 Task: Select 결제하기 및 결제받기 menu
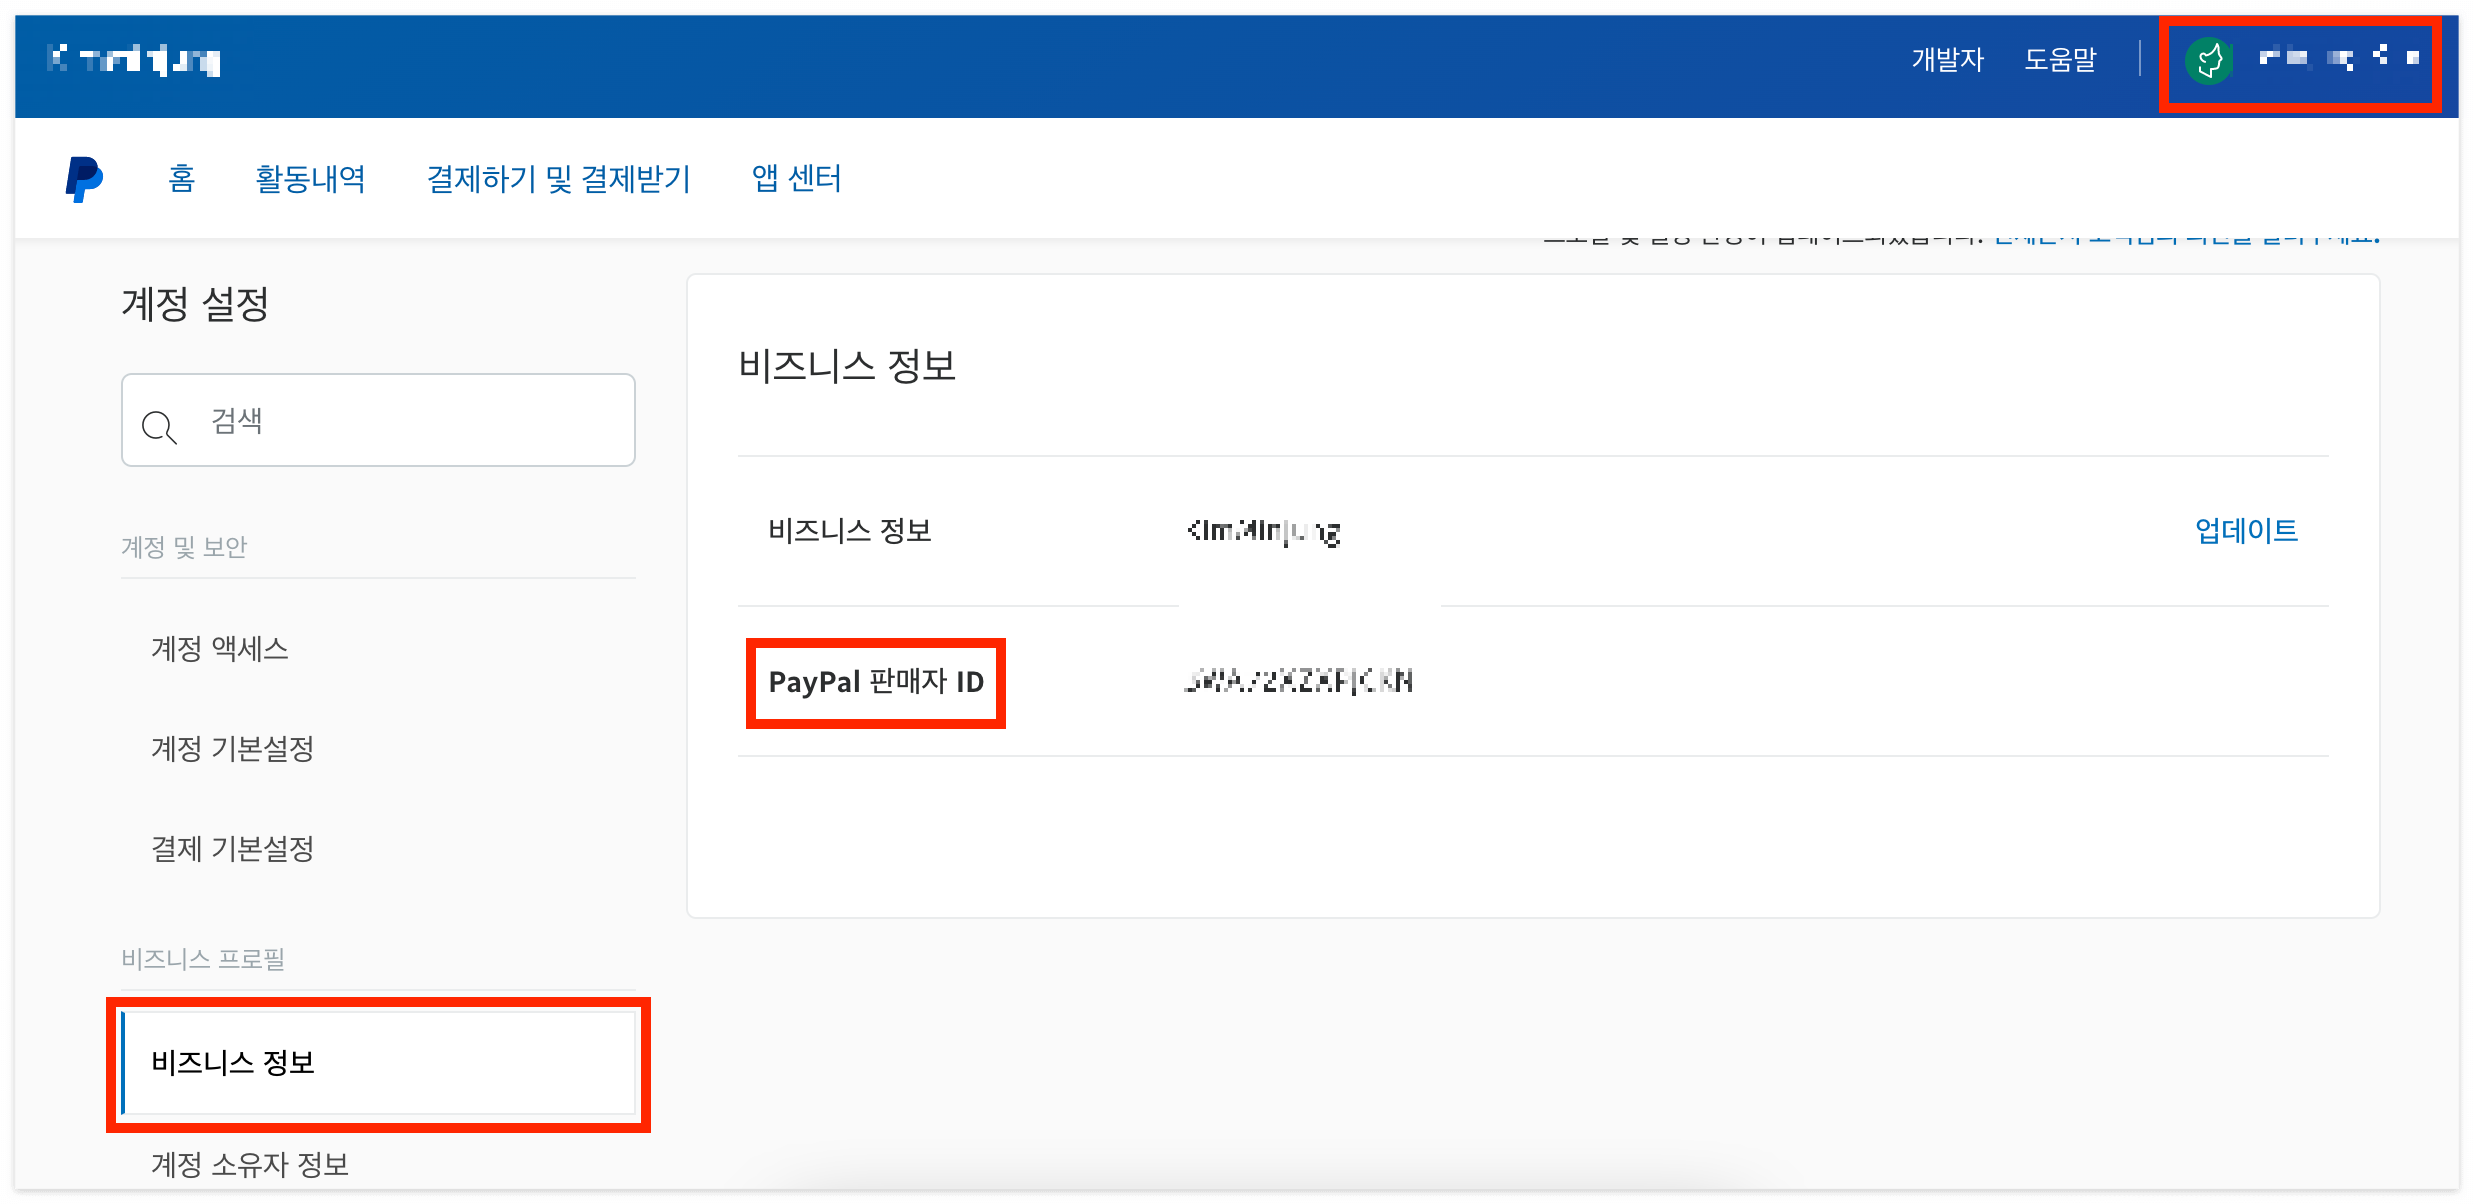558,179
